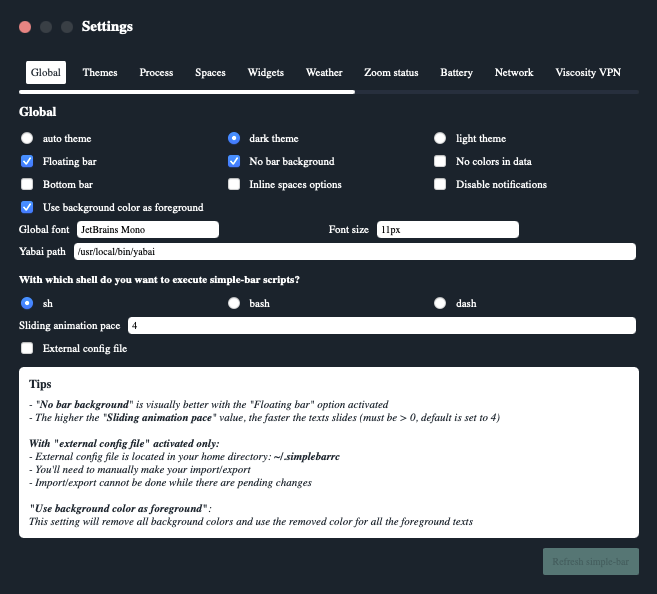Click the '~/.simplebarrc' path text
The image size is (657, 594).
(307, 457)
